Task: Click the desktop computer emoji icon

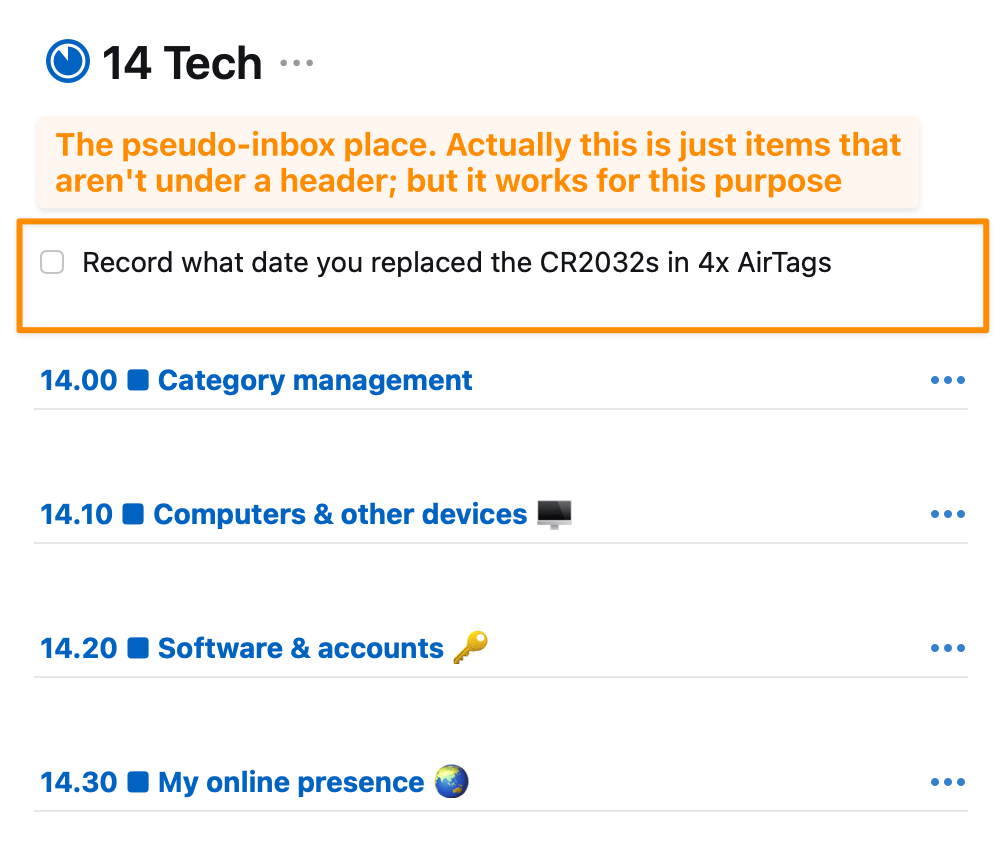Action: (554, 515)
